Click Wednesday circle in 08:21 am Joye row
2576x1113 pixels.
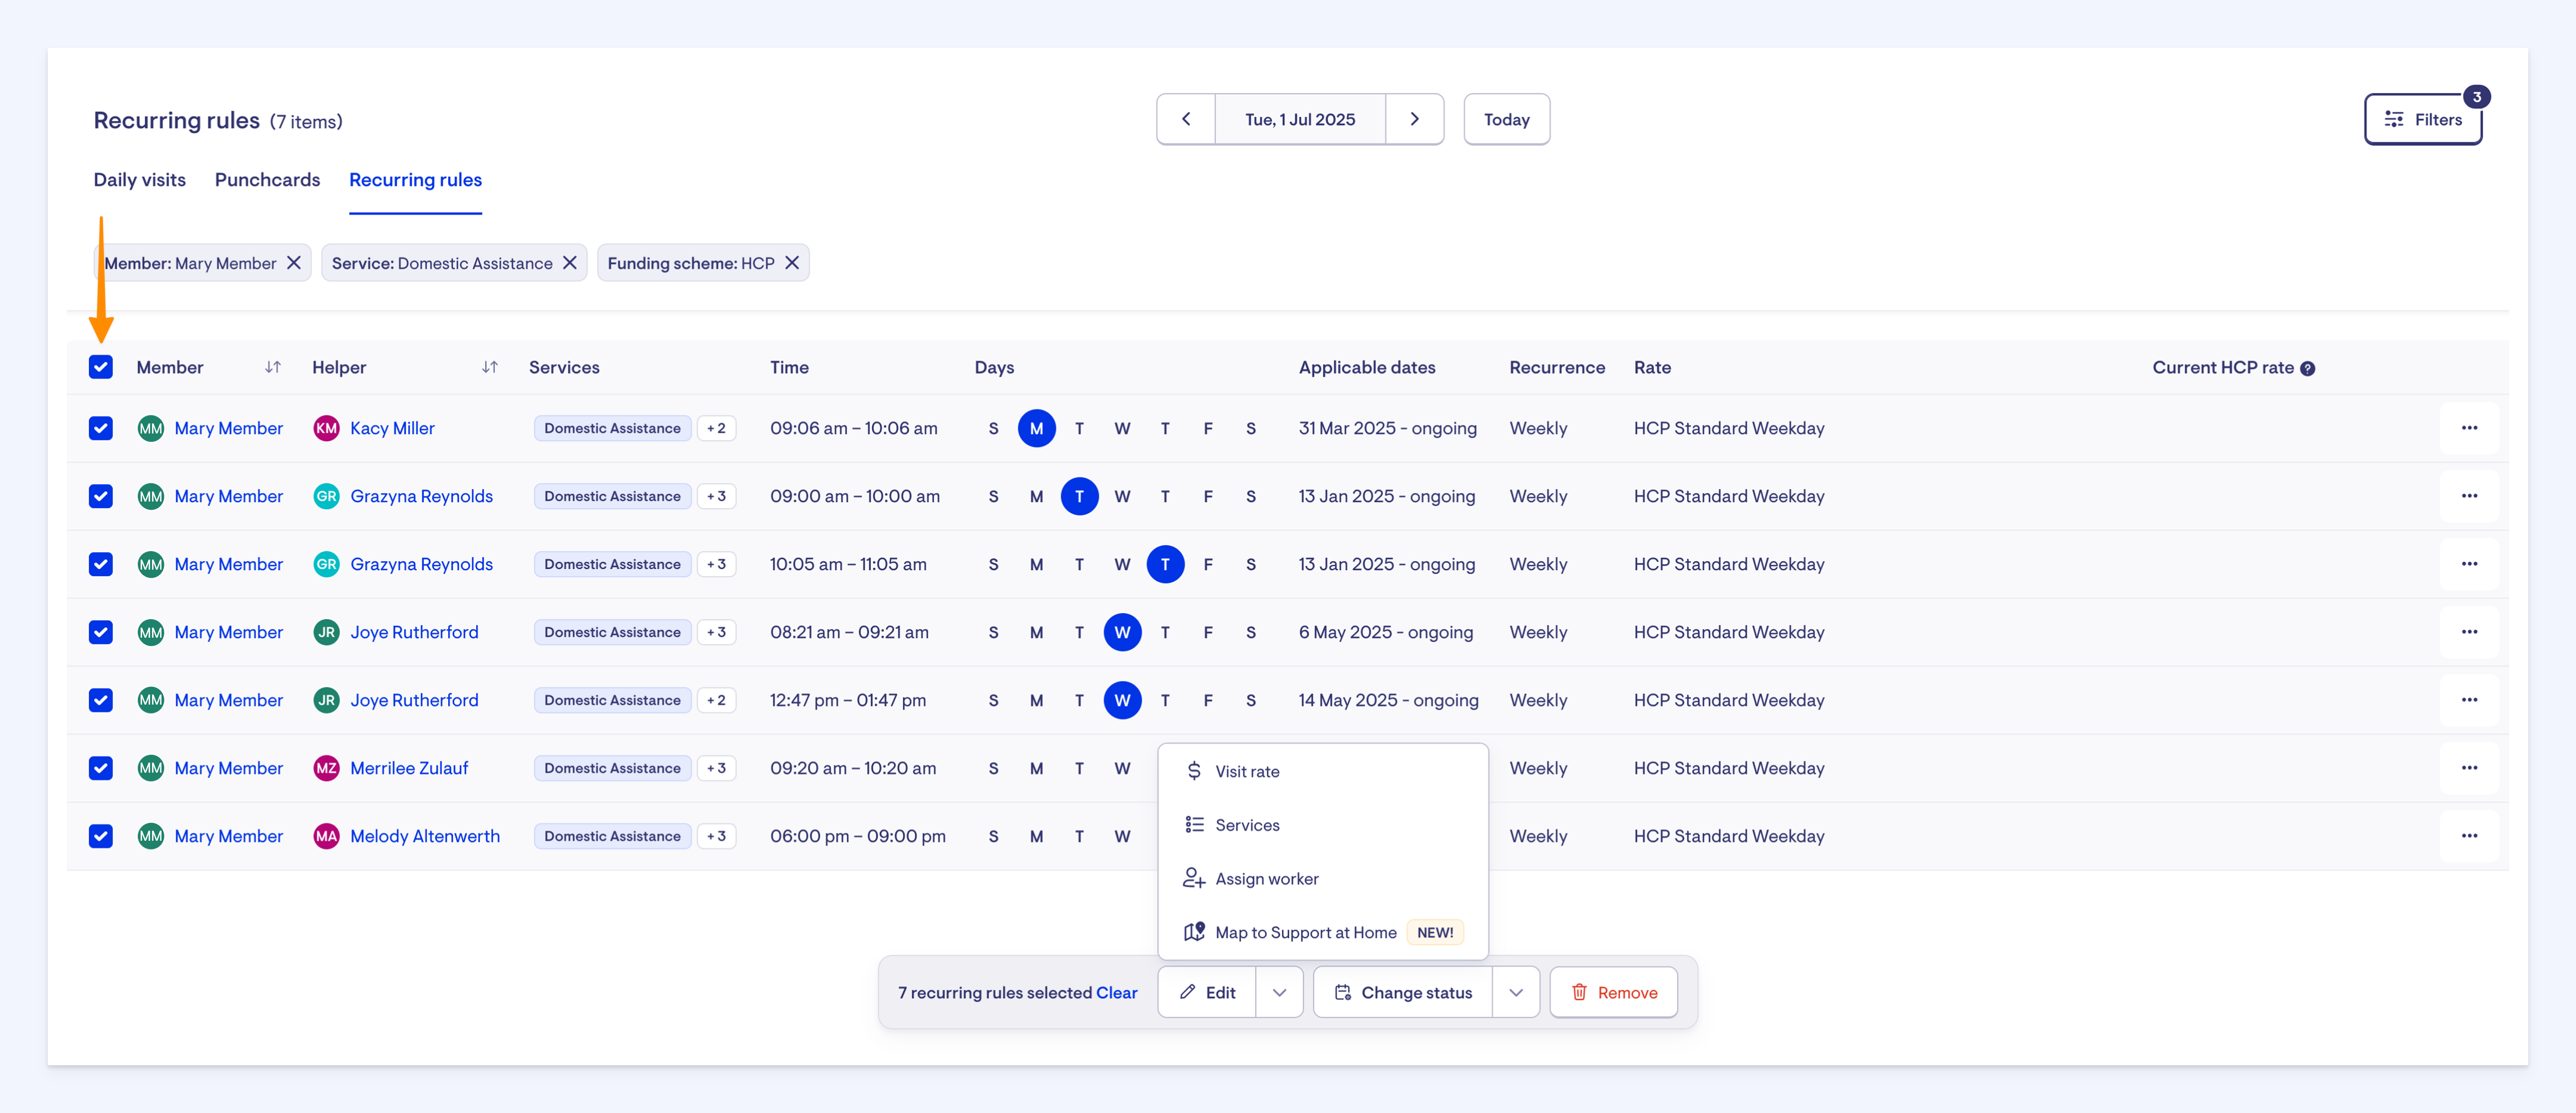1122,632
